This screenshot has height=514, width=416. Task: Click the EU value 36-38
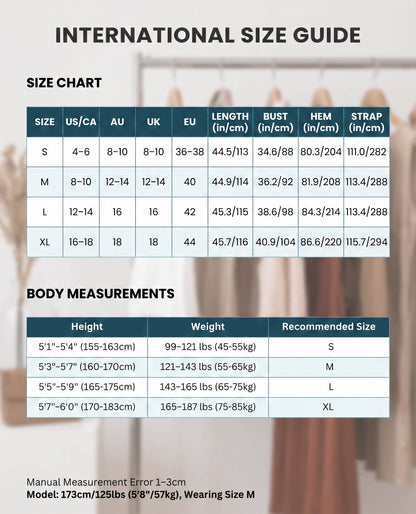point(190,152)
